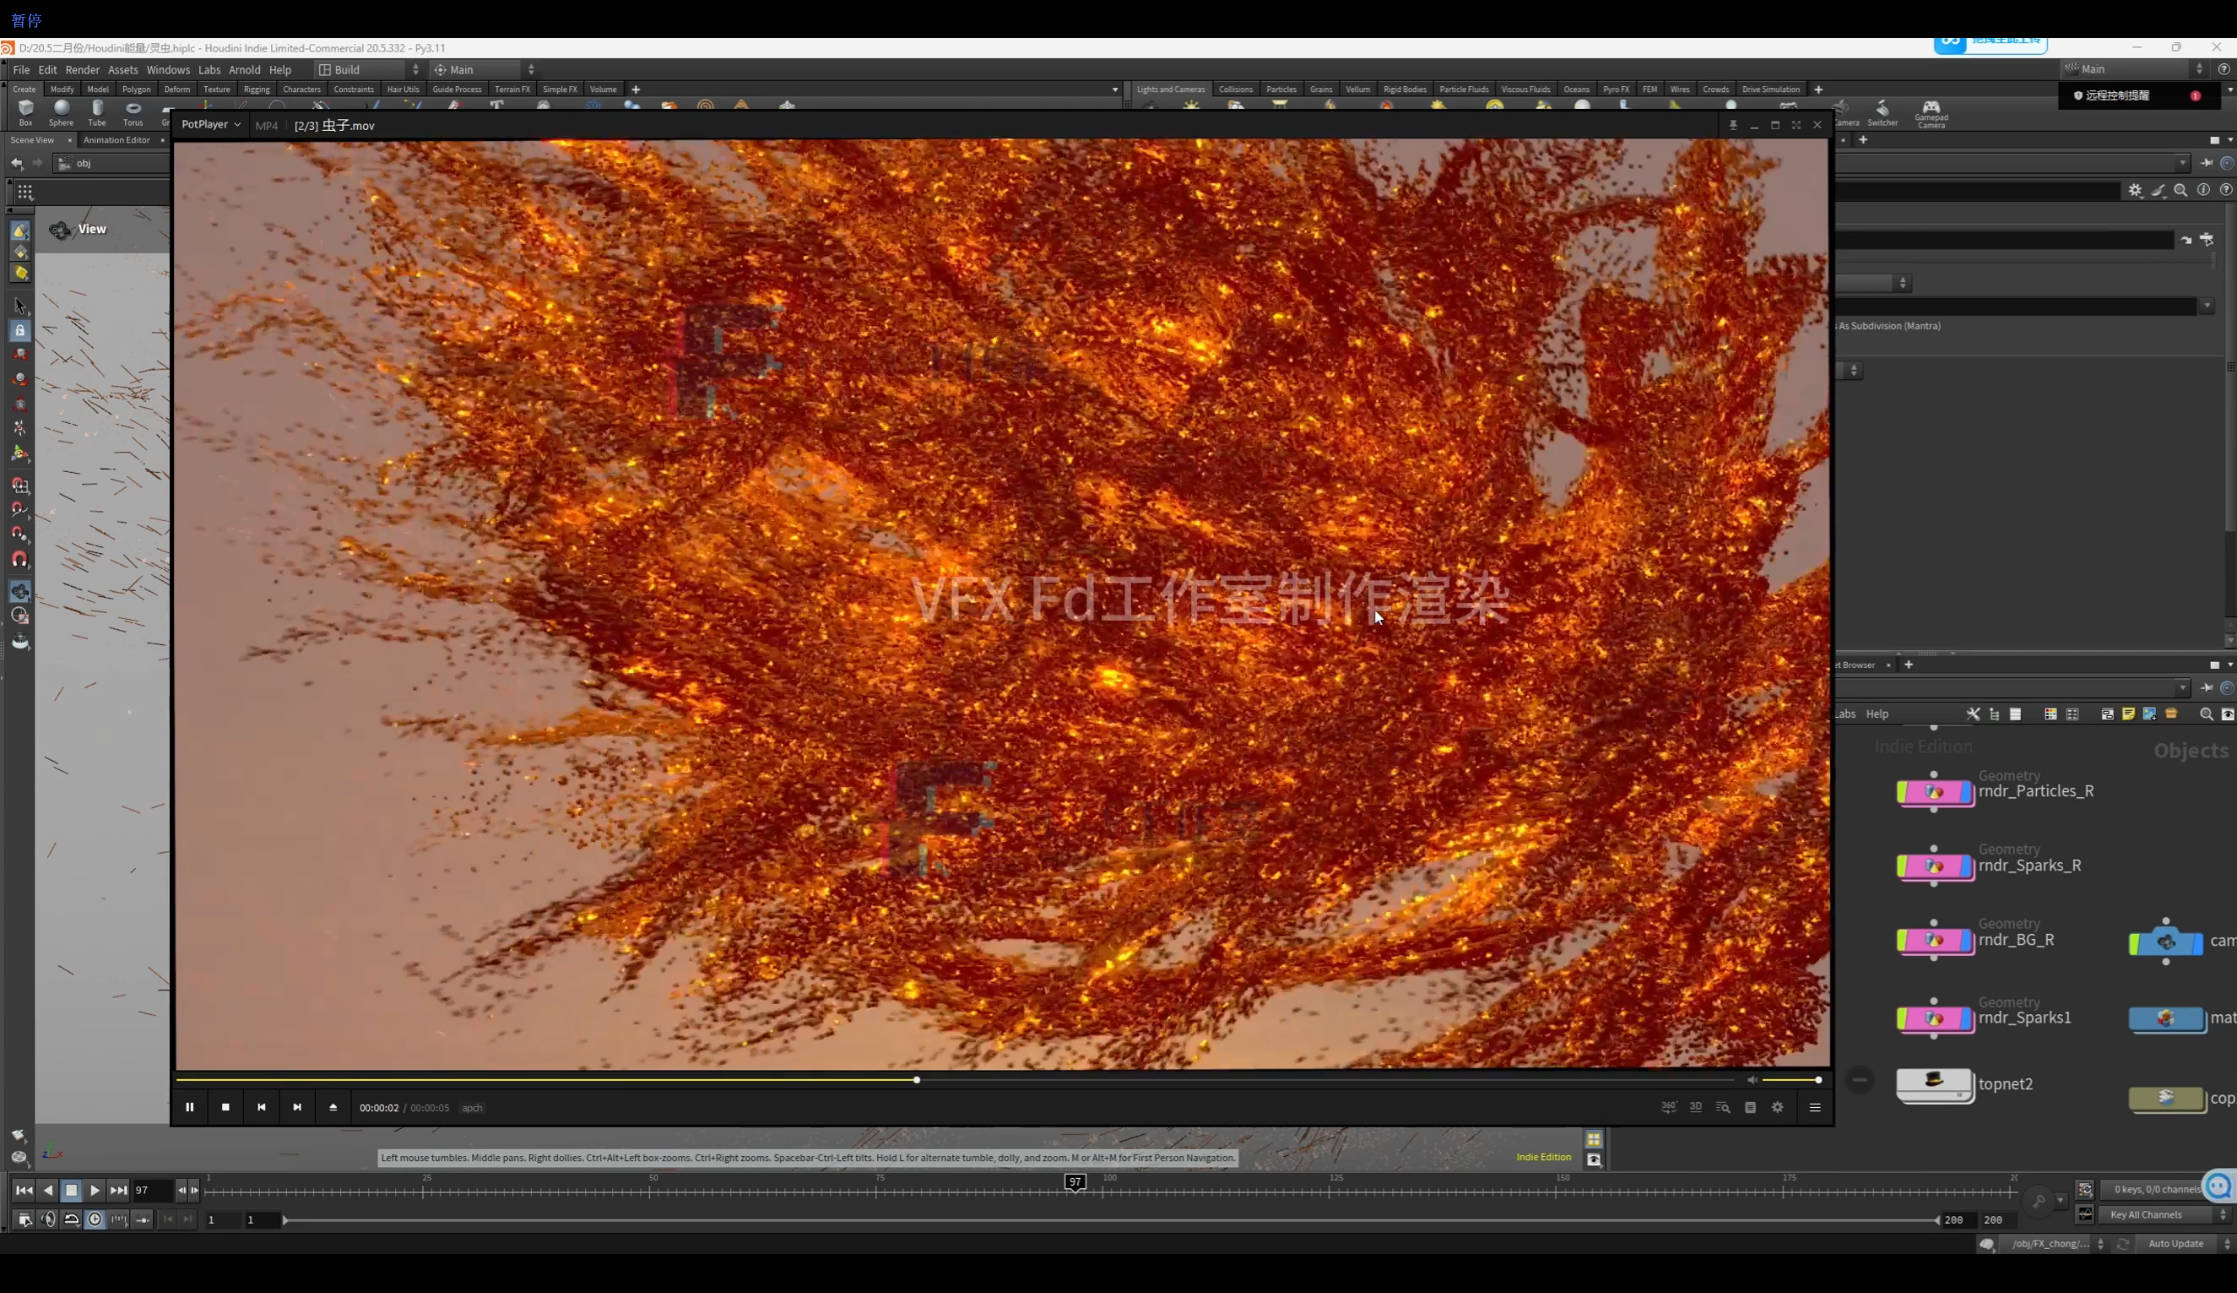Click the video progress slider in PotPlayer
The height and width of the screenshot is (1293, 2237).
click(916, 1080)
